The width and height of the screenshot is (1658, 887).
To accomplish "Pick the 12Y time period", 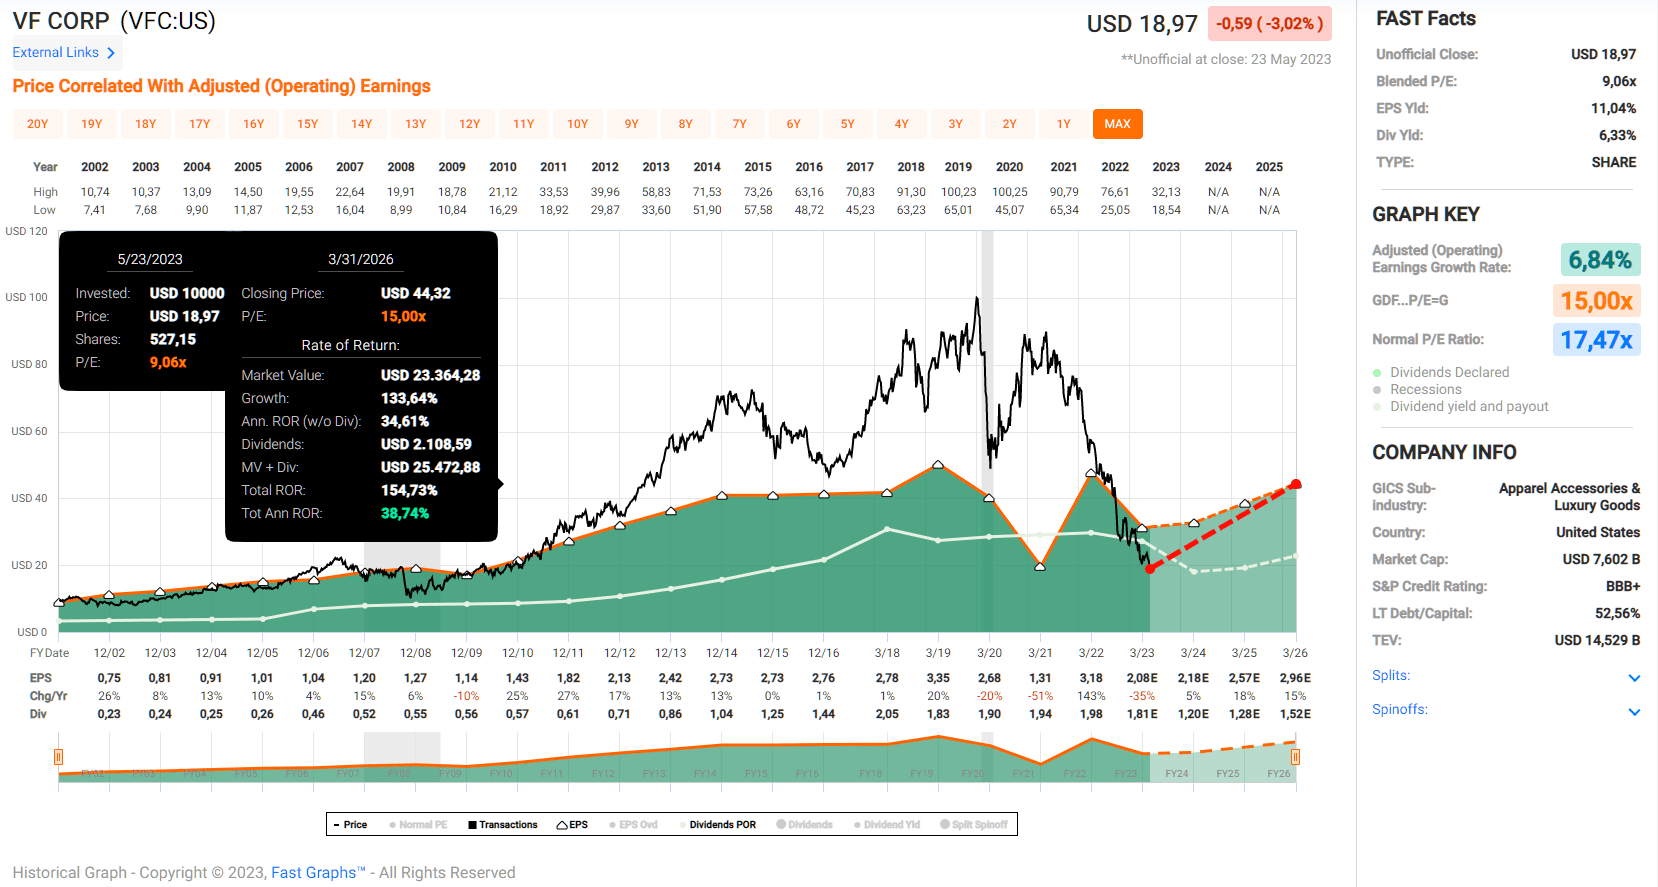I will (x=470, y=124).
